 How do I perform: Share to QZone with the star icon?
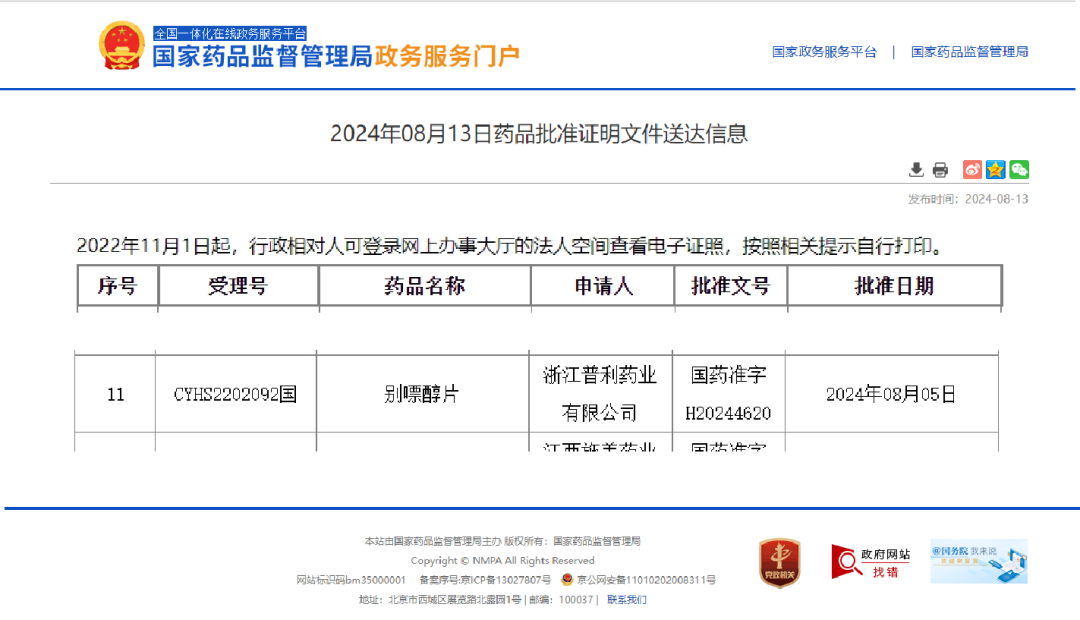pos(995,170)
